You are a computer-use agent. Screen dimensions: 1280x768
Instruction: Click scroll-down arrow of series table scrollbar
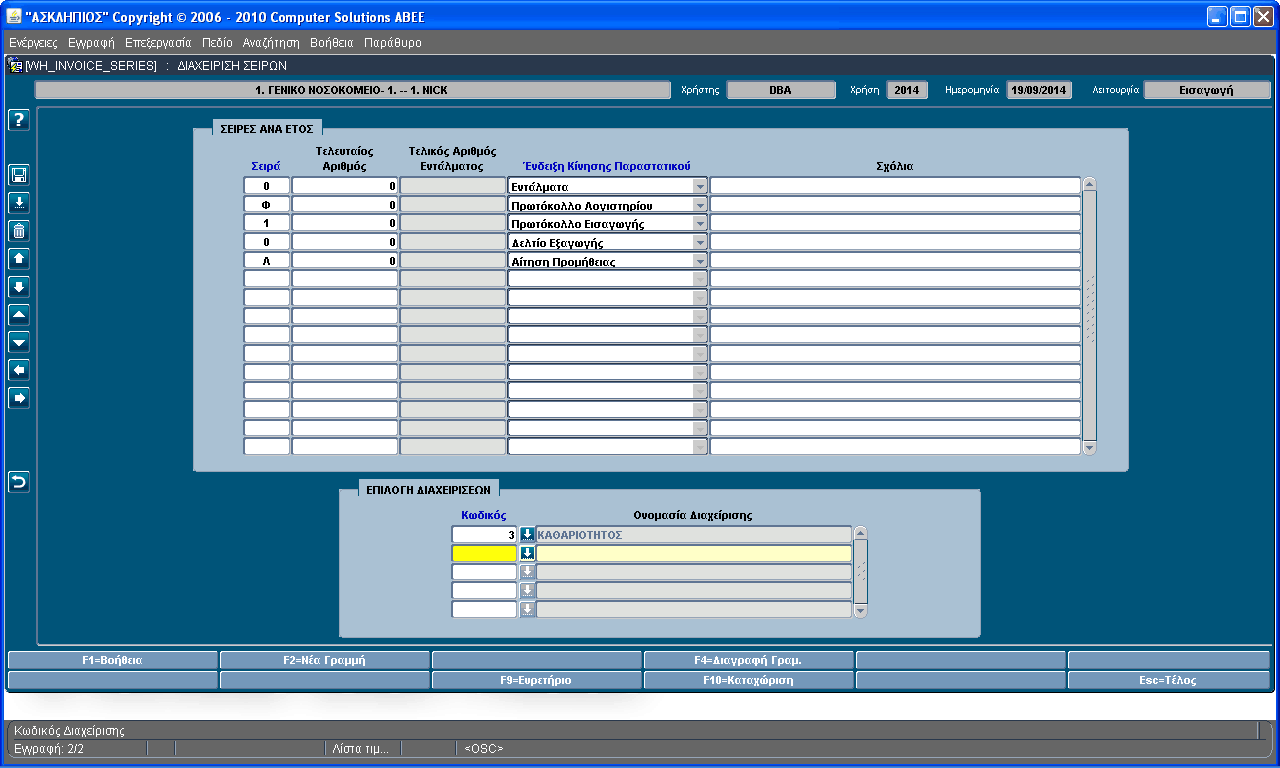(1090, 448)
